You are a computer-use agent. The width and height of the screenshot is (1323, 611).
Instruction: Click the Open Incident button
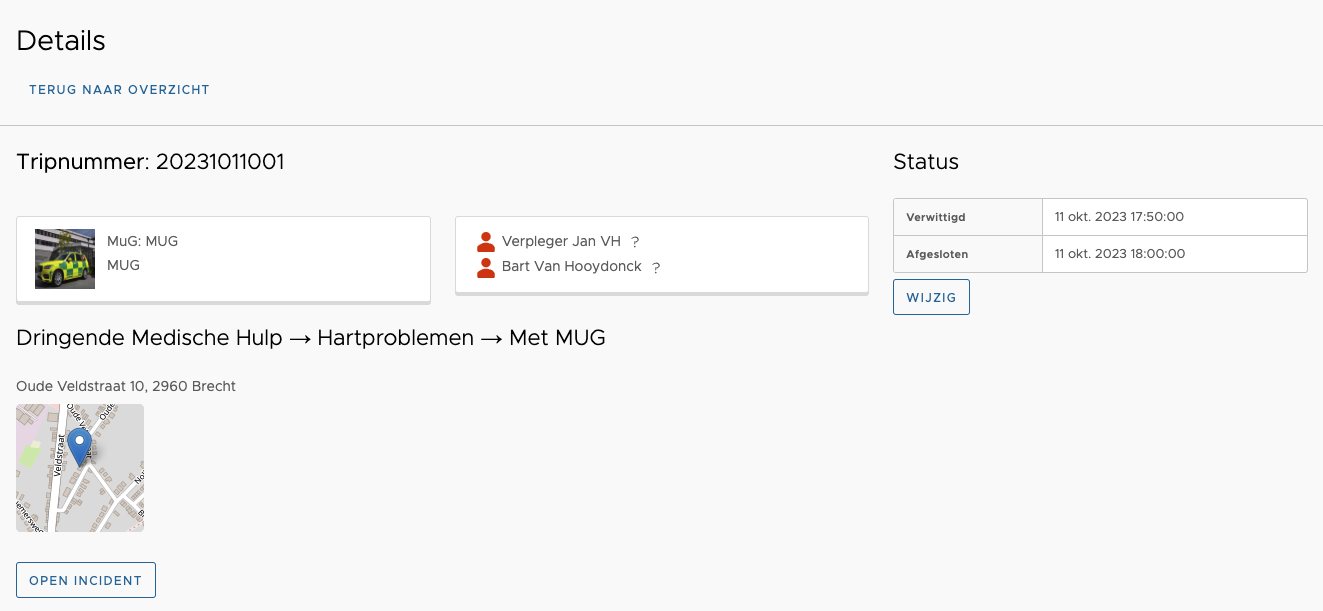(86, 580)
